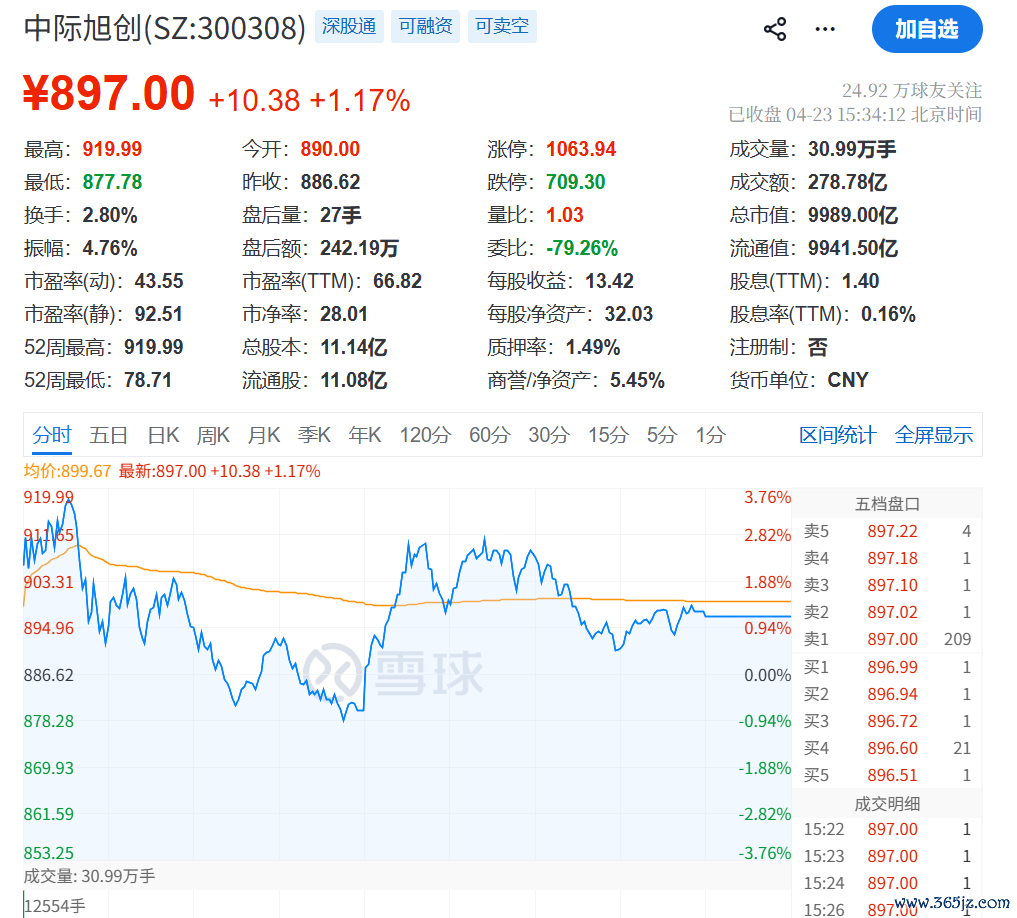Click the 货币单位 value CNY

tap(848, 380)
